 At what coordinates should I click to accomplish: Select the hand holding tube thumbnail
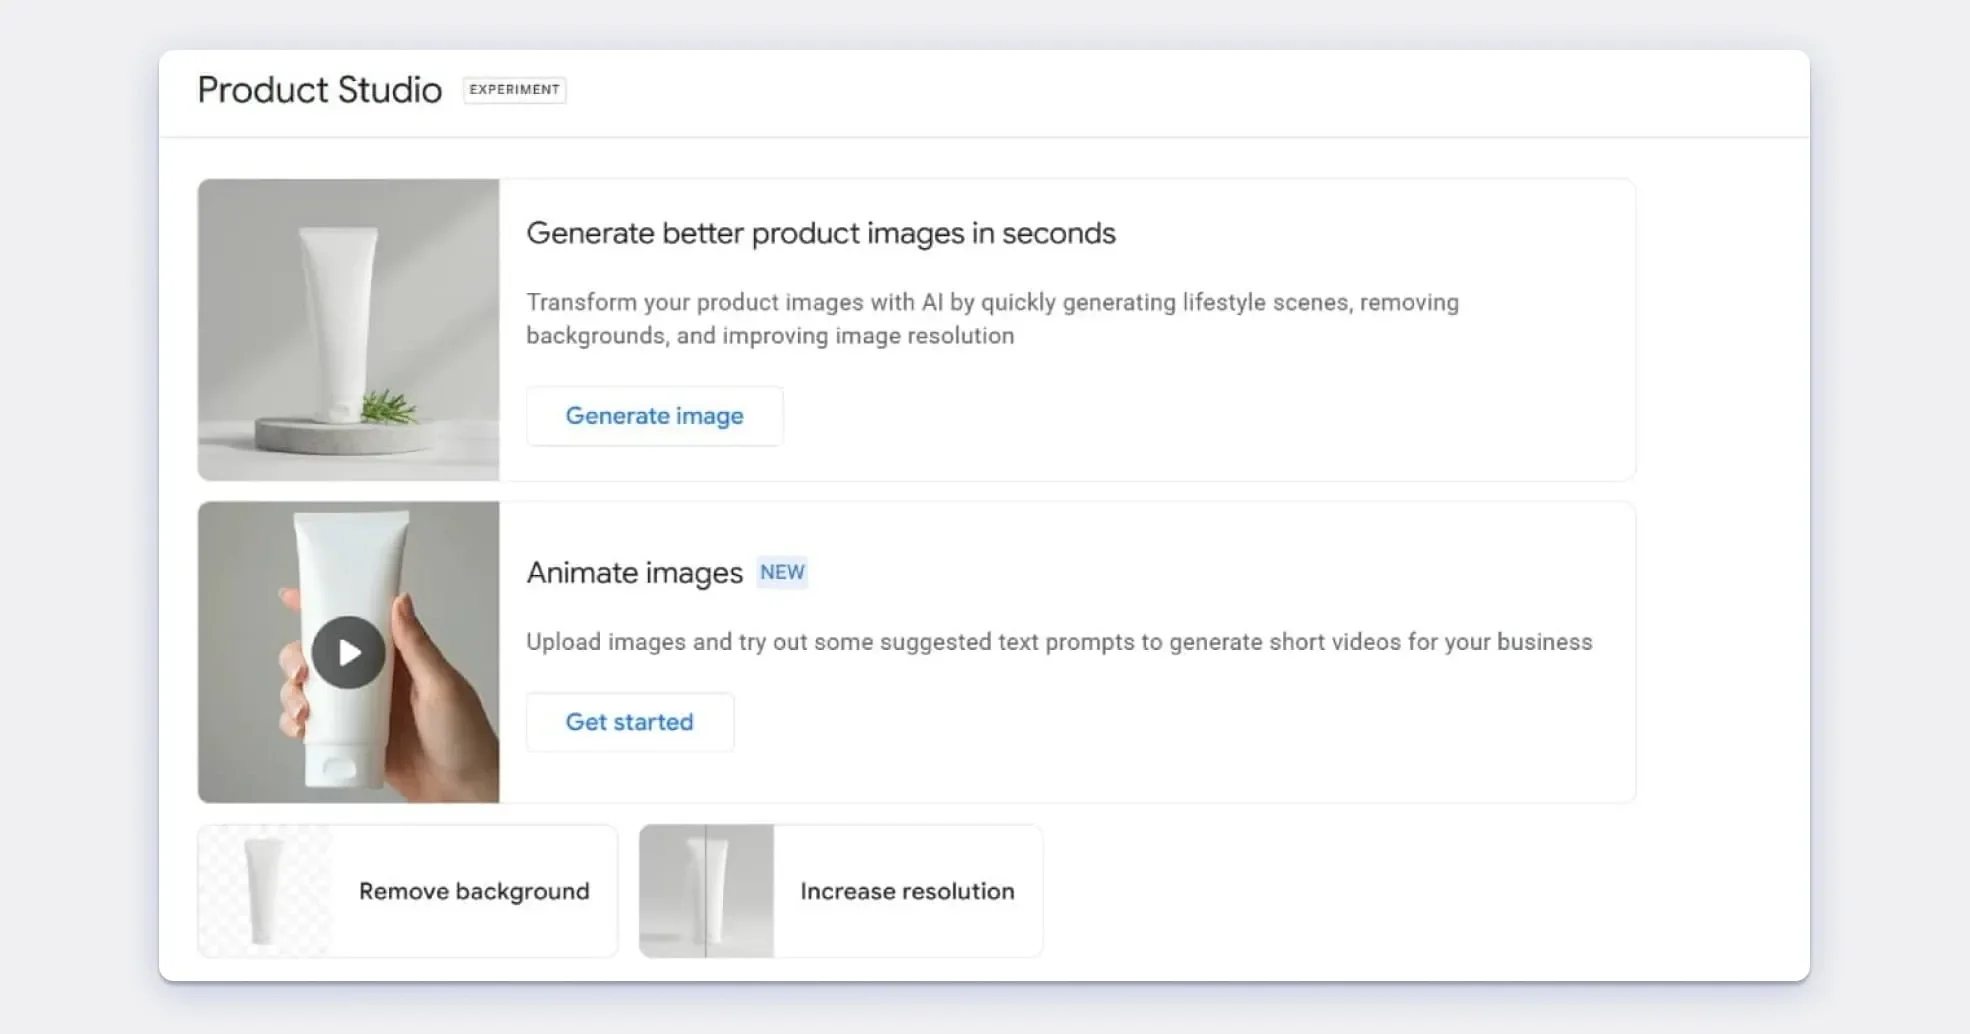348,652
